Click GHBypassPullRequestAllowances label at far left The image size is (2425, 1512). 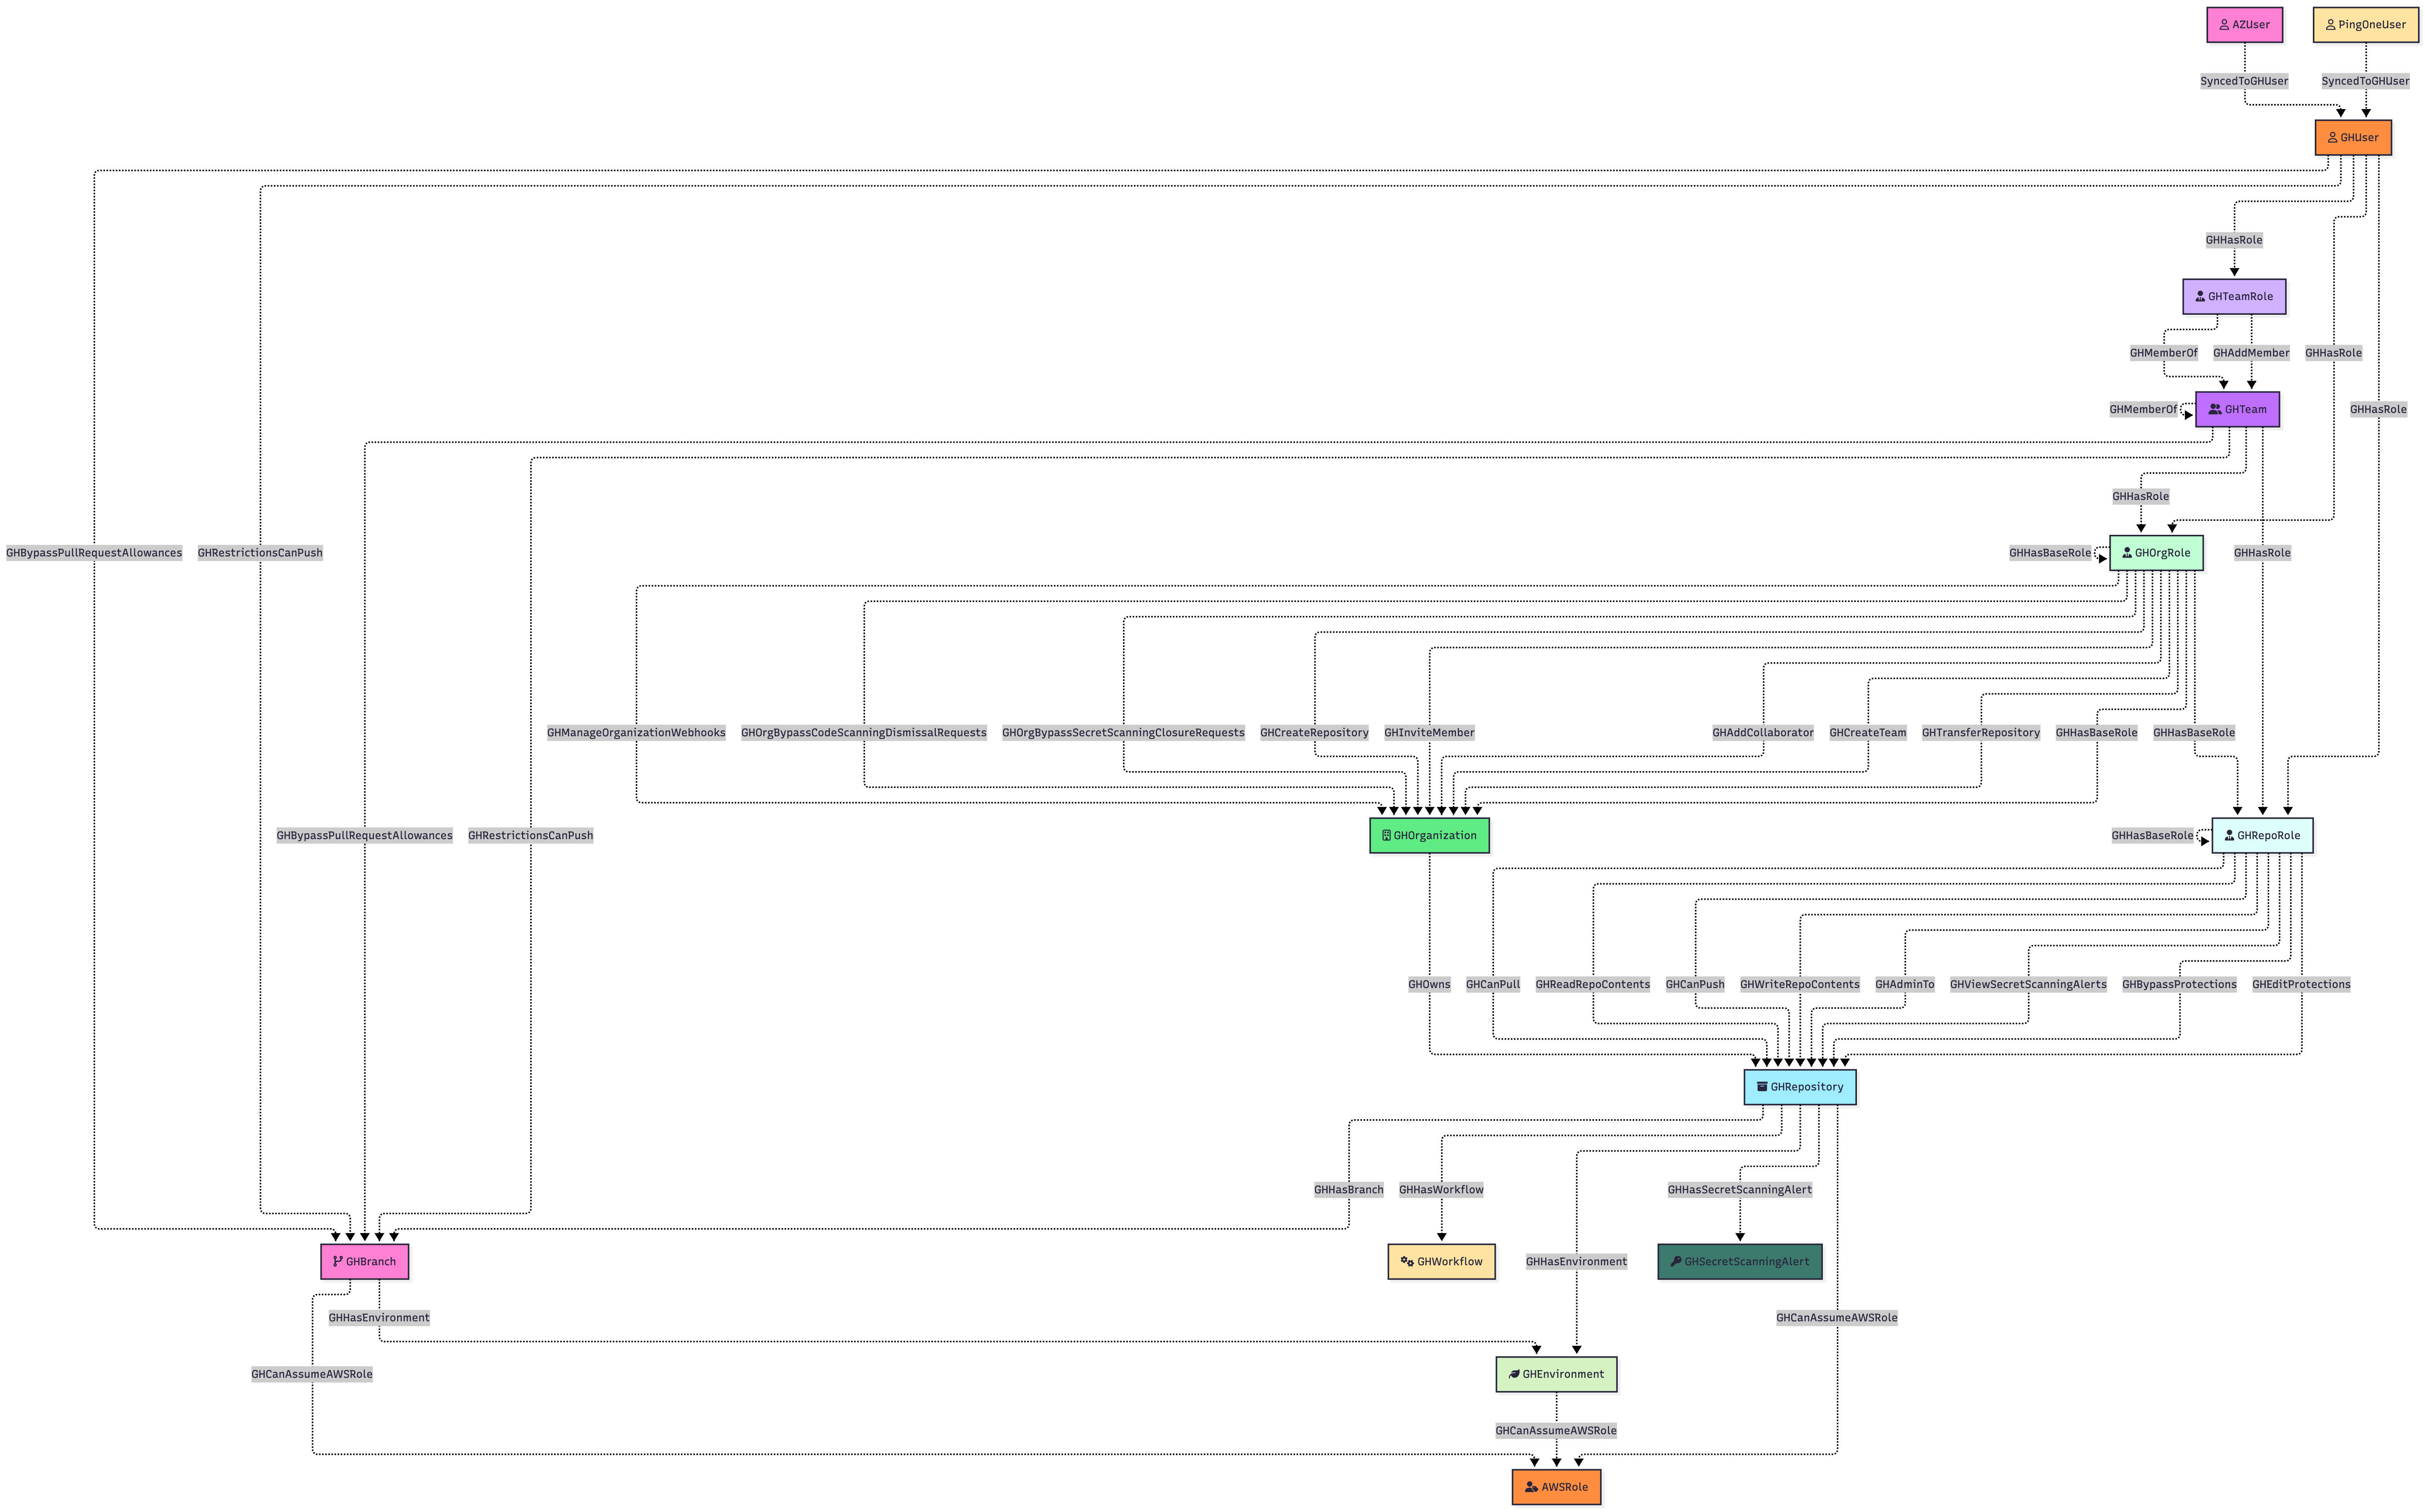(x=94, y=553)
